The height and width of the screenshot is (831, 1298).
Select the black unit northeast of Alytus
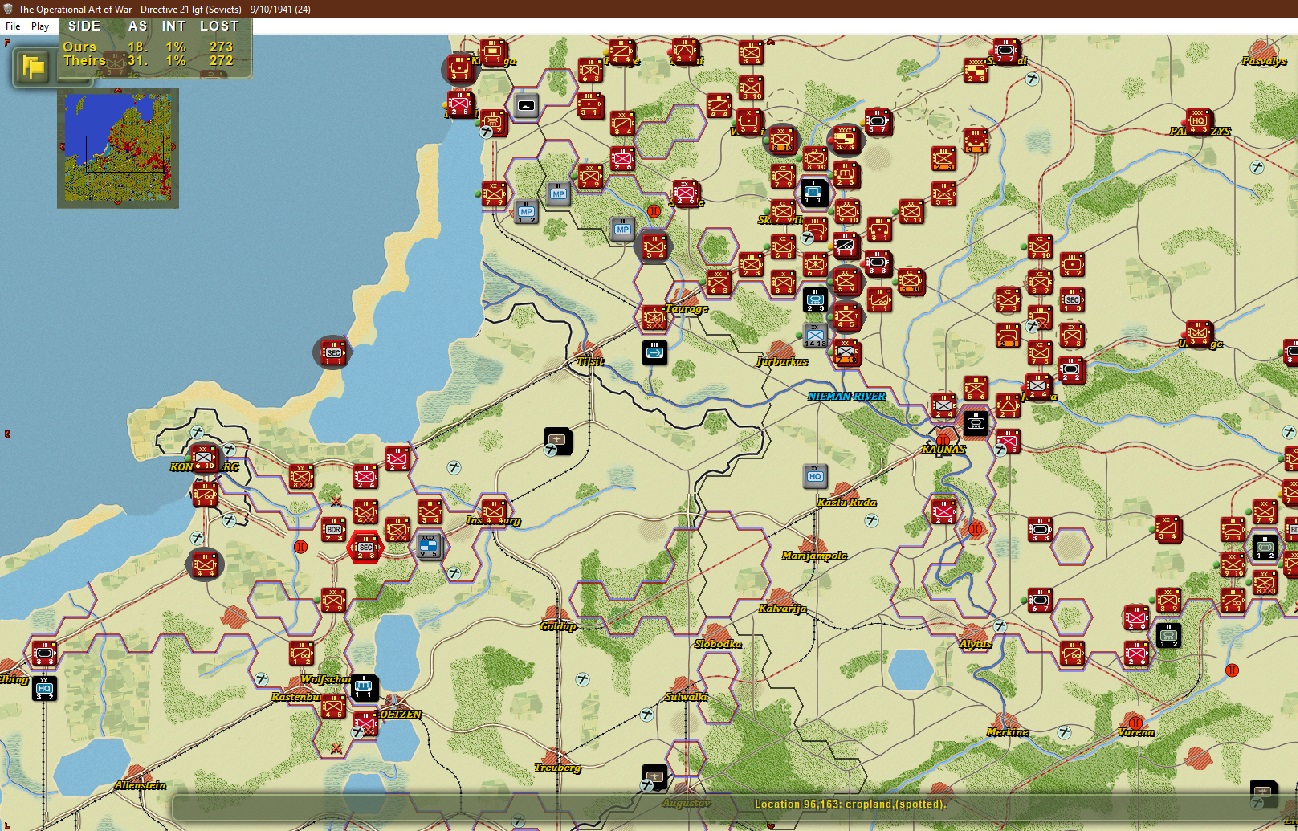[x=1167, y=635]
